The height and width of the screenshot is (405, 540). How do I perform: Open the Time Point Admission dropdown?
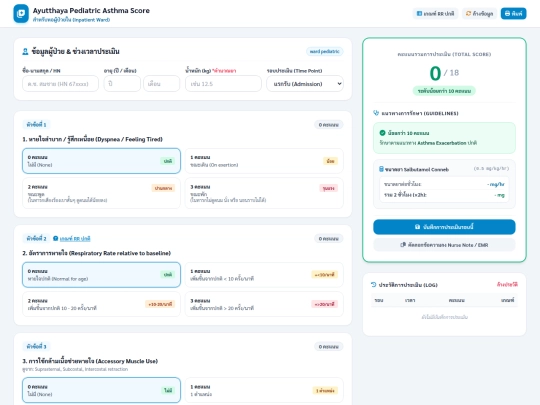[x=305, y=84]
